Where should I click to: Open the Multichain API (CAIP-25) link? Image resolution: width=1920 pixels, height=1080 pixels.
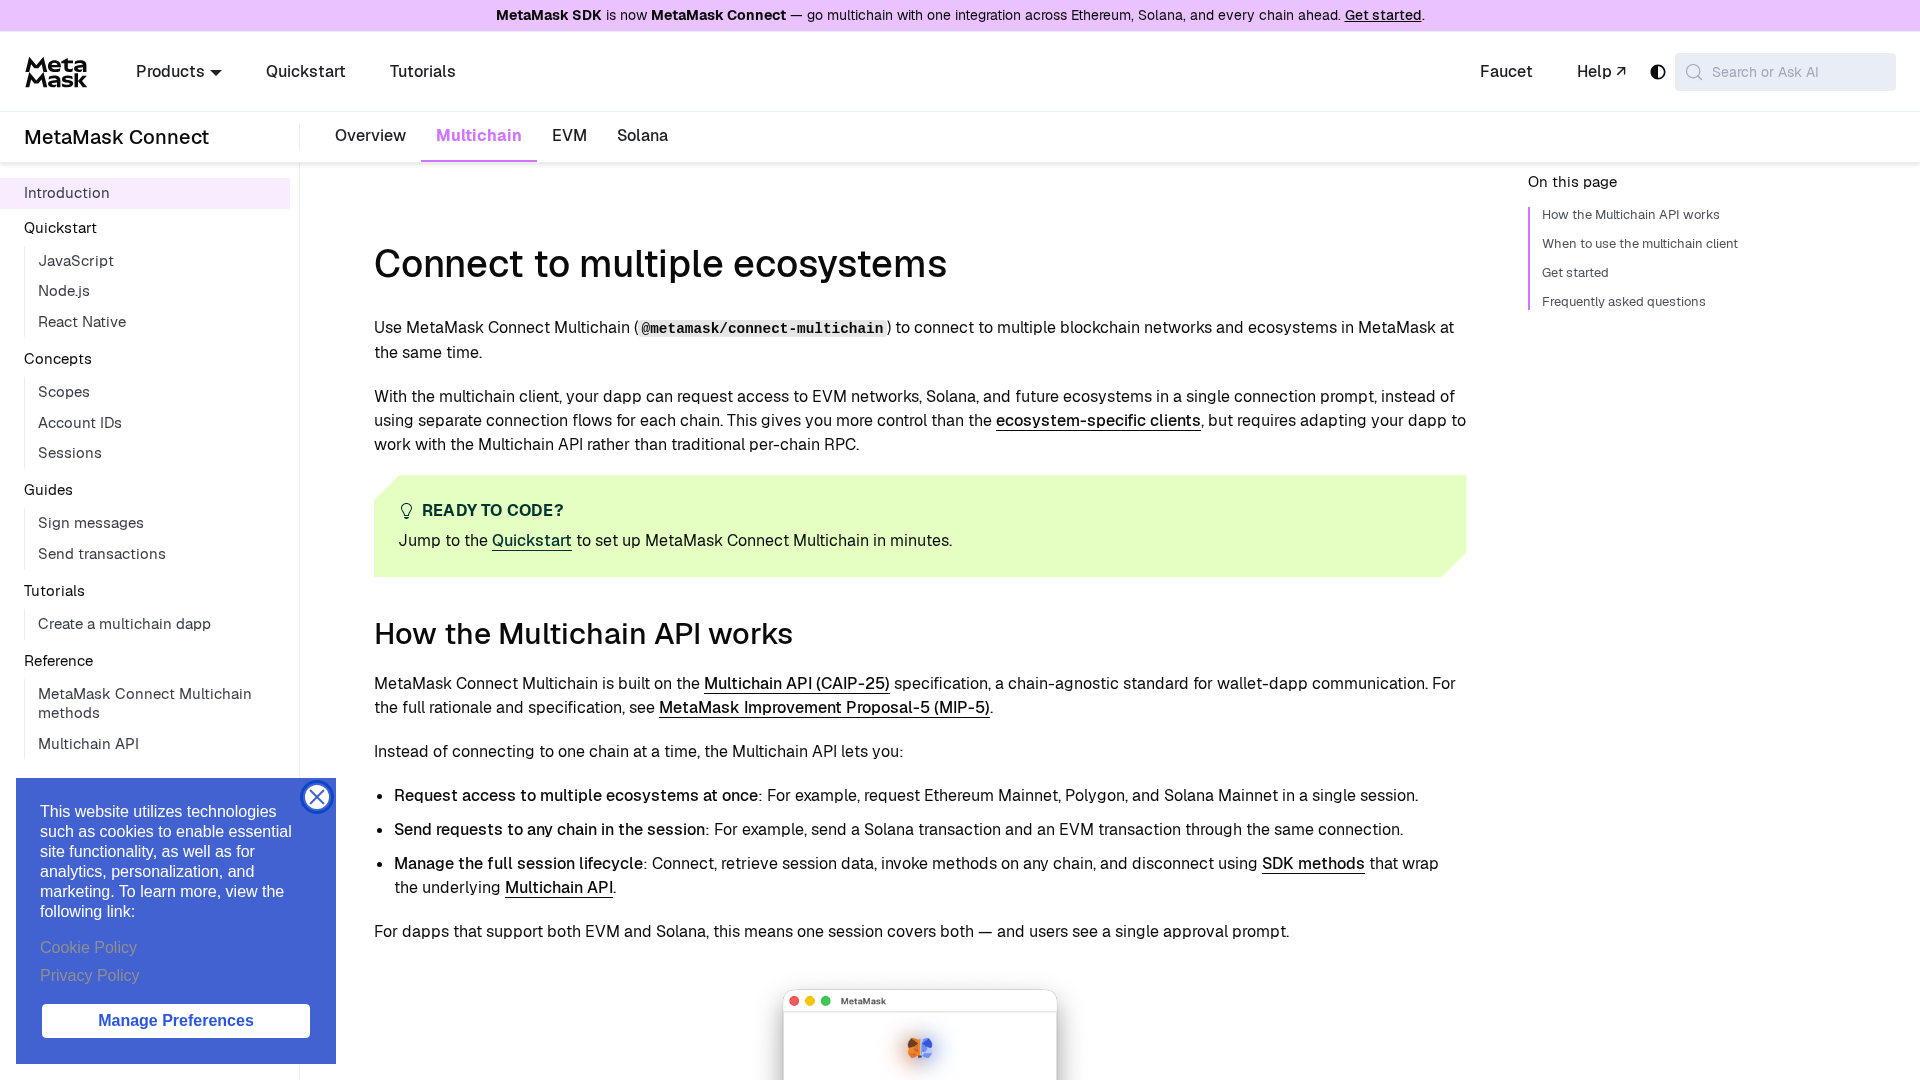797,684
